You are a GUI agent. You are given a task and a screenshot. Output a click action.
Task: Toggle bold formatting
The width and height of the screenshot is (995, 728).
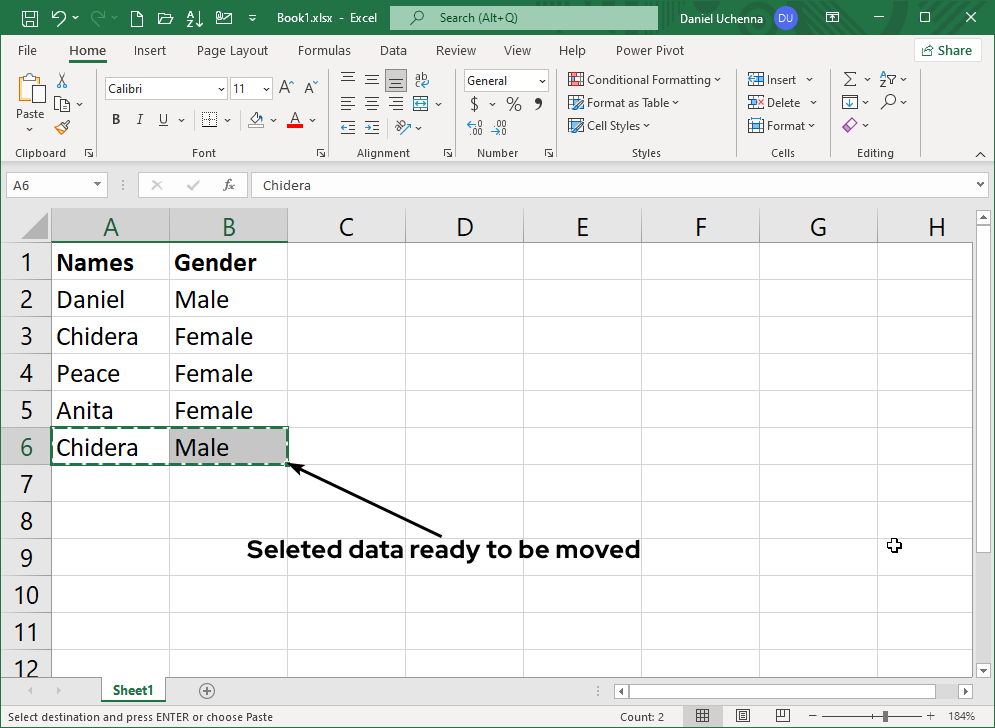pos(115,119)
